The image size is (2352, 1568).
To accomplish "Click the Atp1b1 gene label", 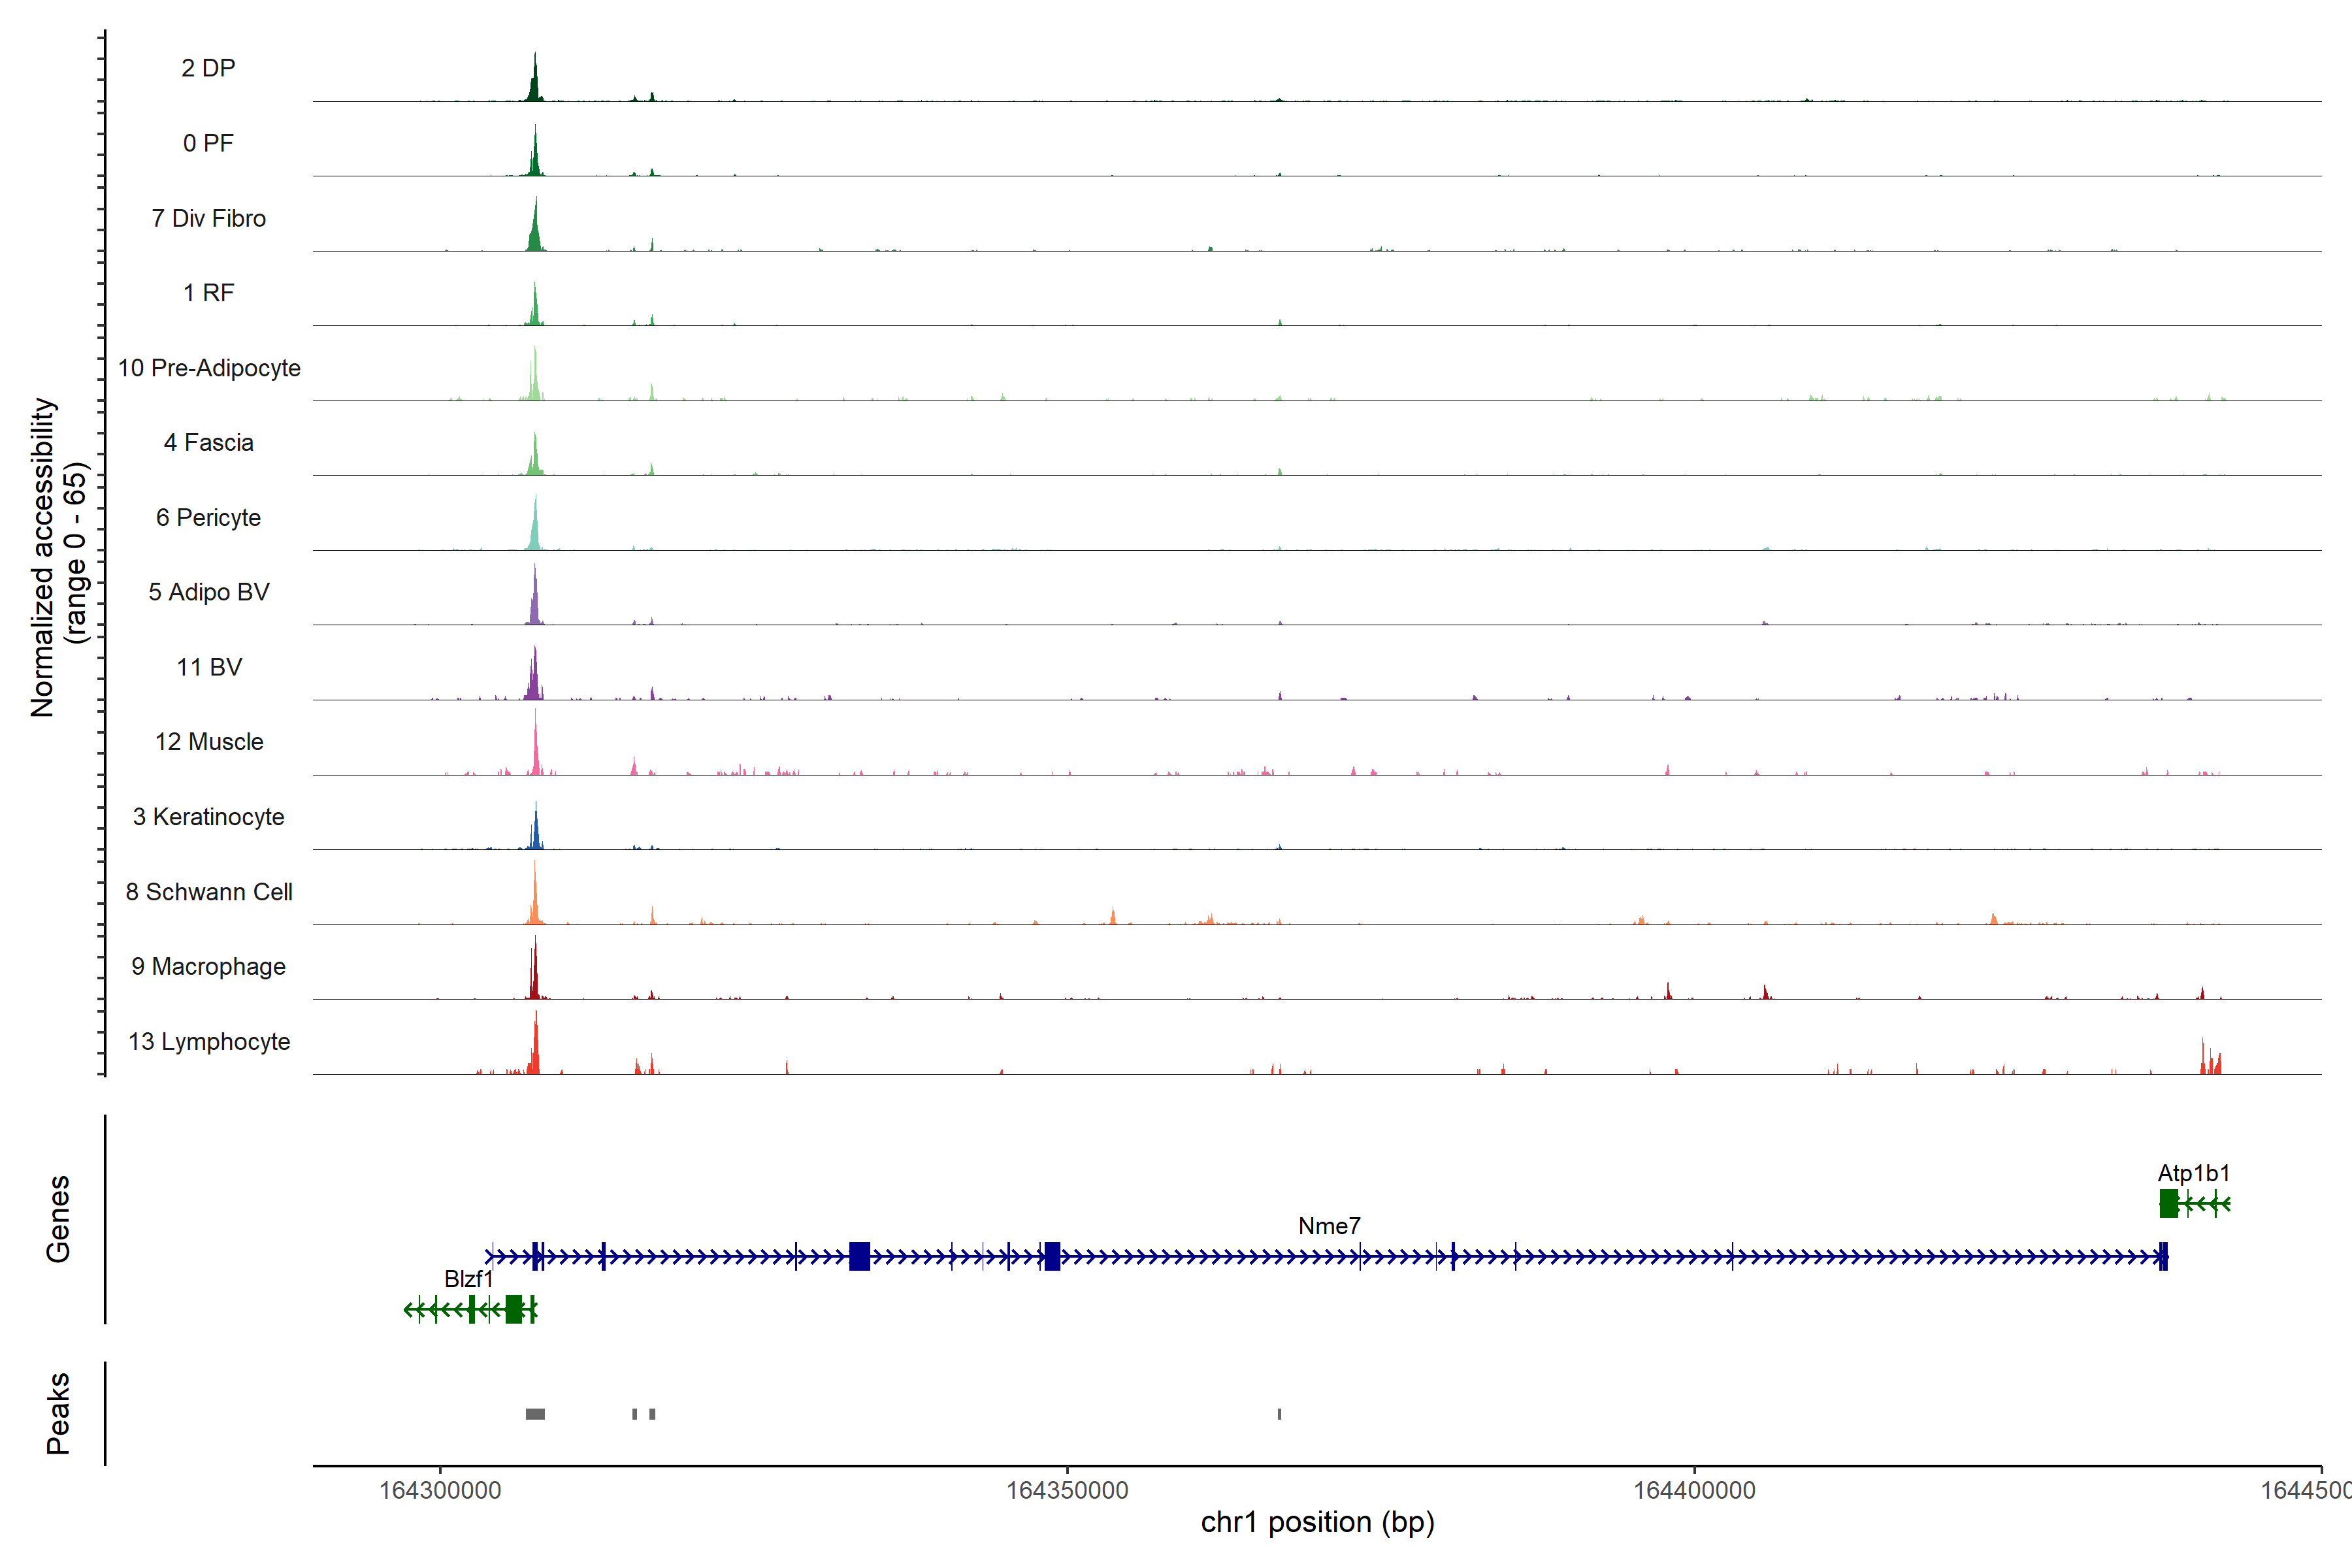I will click(2193, 1173).
